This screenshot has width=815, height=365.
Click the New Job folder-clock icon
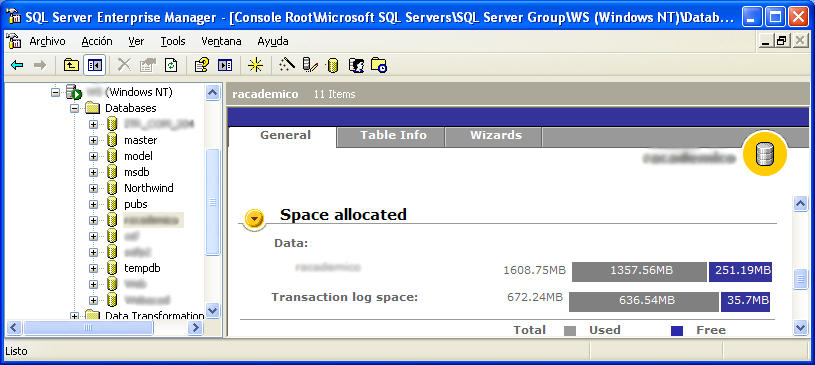pos(379,65)
